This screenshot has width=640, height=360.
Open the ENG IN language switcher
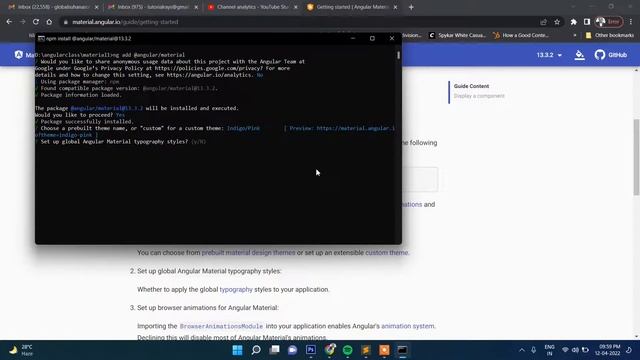[x=549, y=350]
